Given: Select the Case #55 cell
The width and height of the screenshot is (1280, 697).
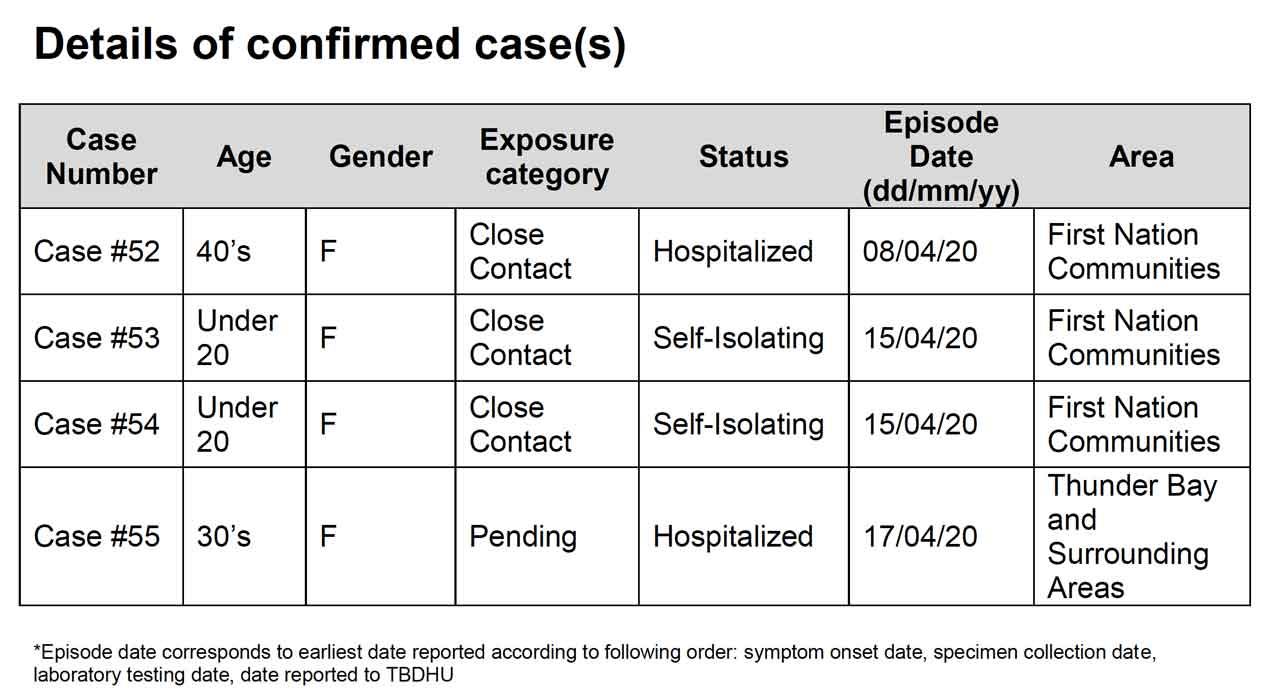Looking at the screenshot, I should tap(97, 537).
